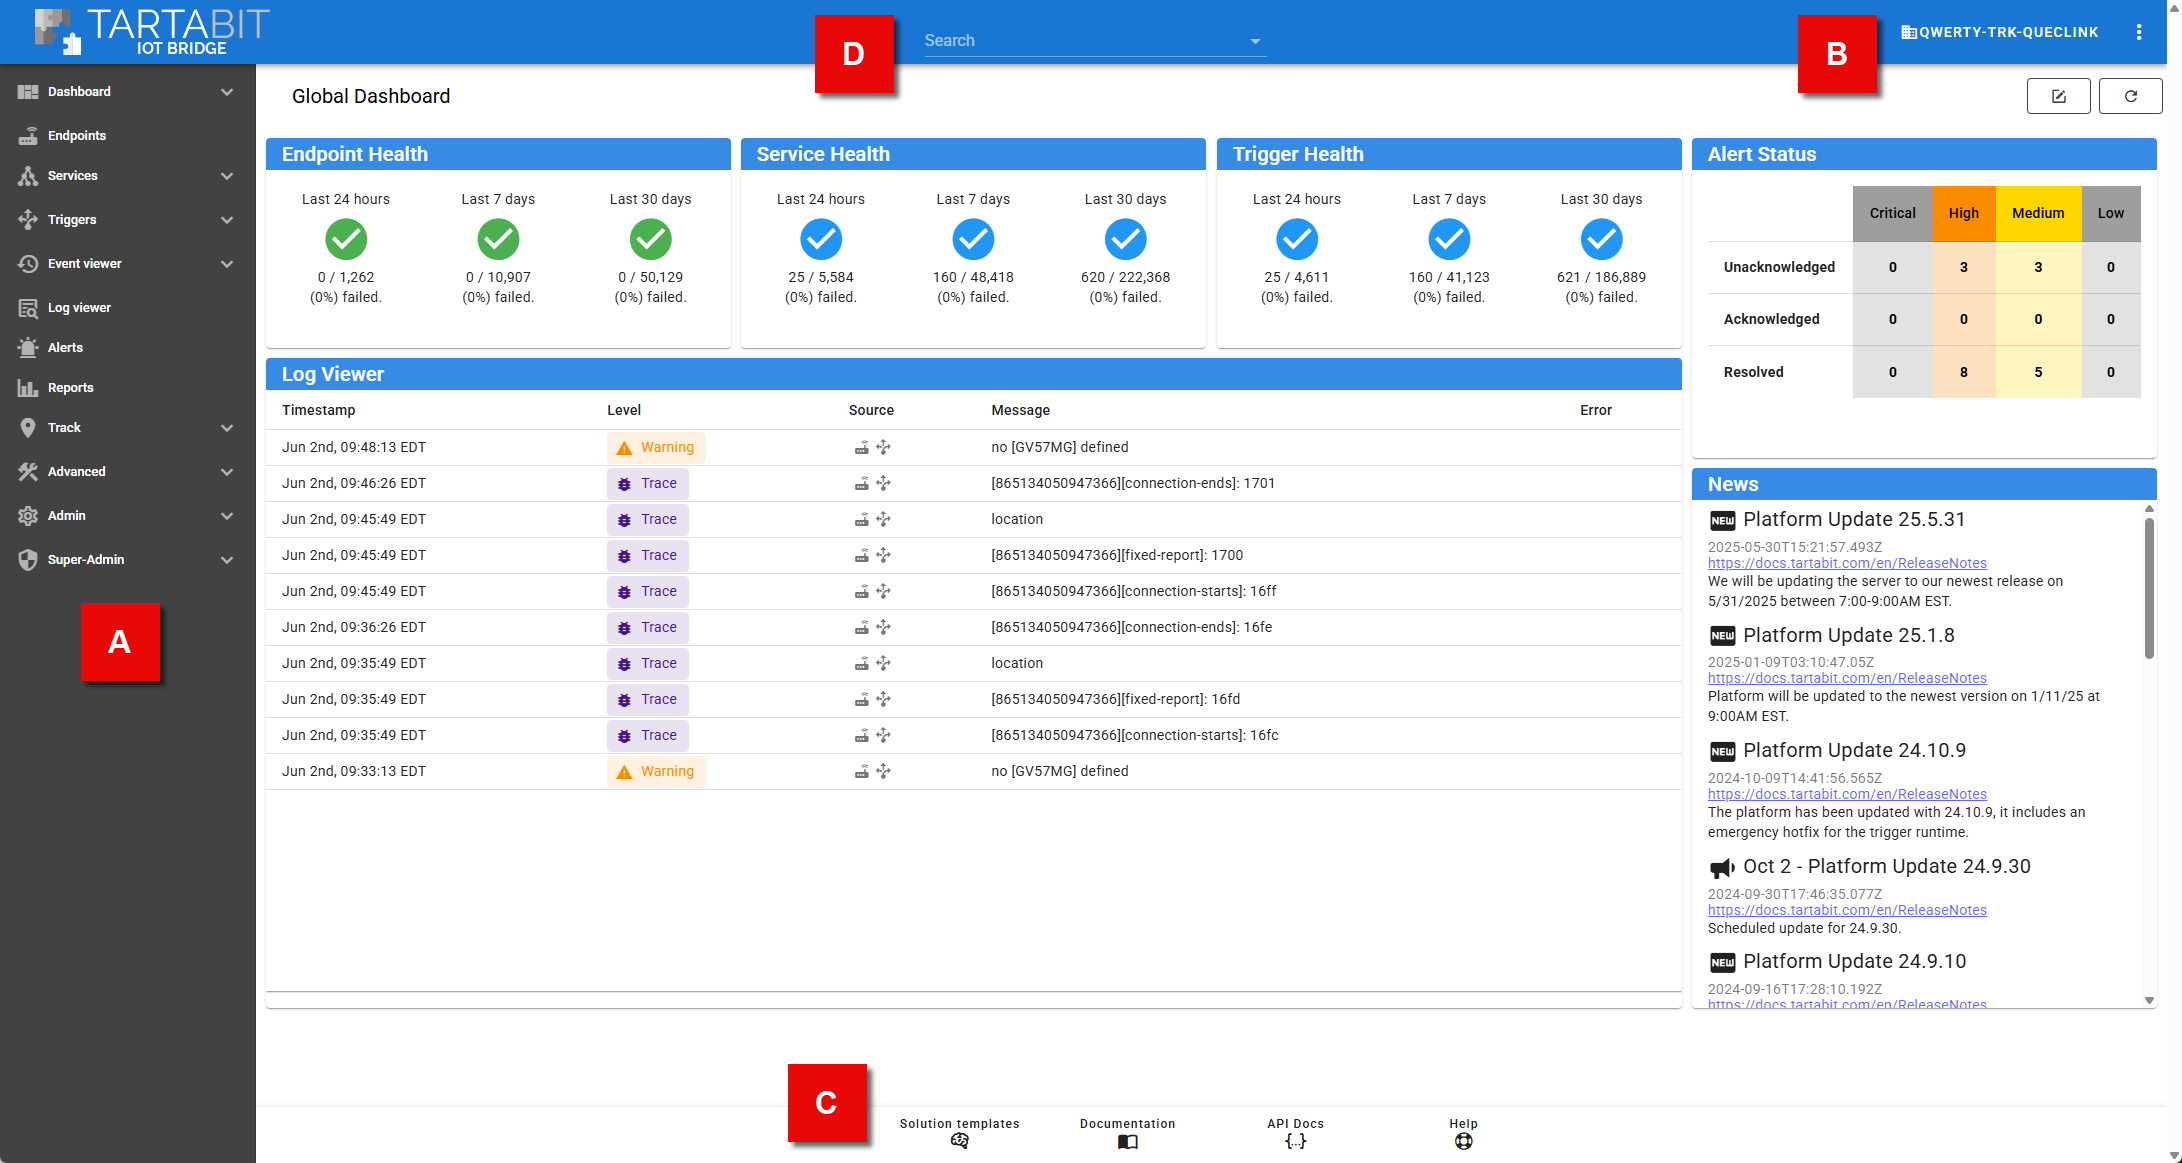Click Warning level badge at 09:48:13

coord(656,448)
